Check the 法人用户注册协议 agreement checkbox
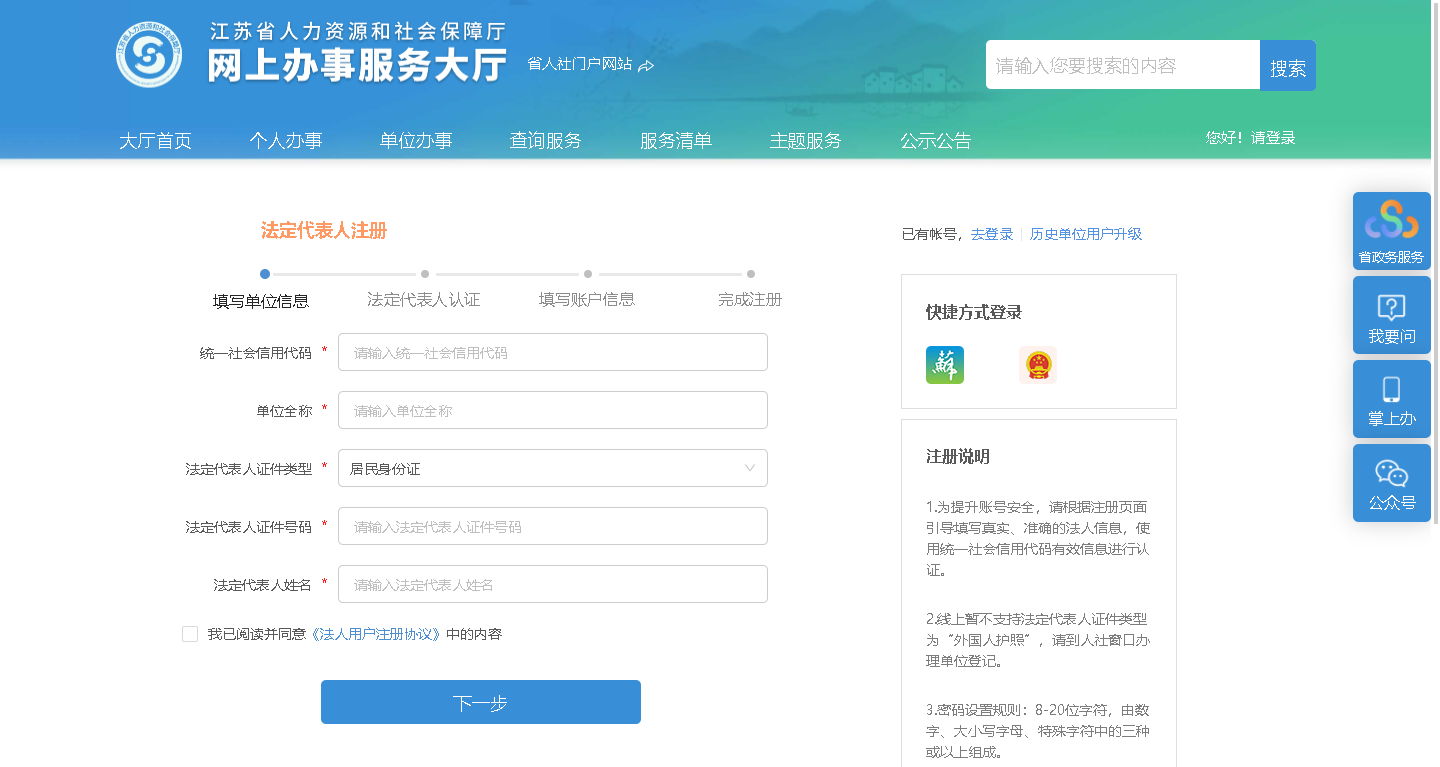This screenshot has height=767, width=1440. tap(190, 634)
